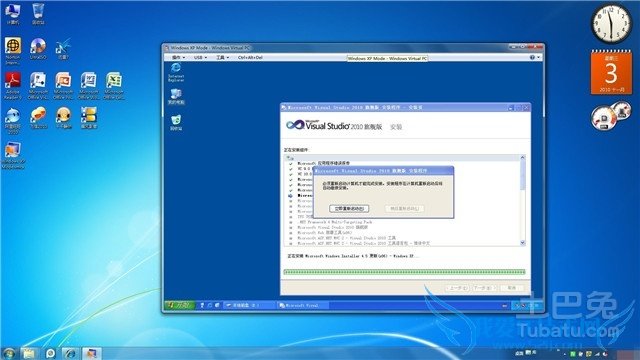Image resolution: width=640 pixels, height=360 pixels.
Task: Launch the Windows XP Mode desktop shortcut
Action: (13, 155)
